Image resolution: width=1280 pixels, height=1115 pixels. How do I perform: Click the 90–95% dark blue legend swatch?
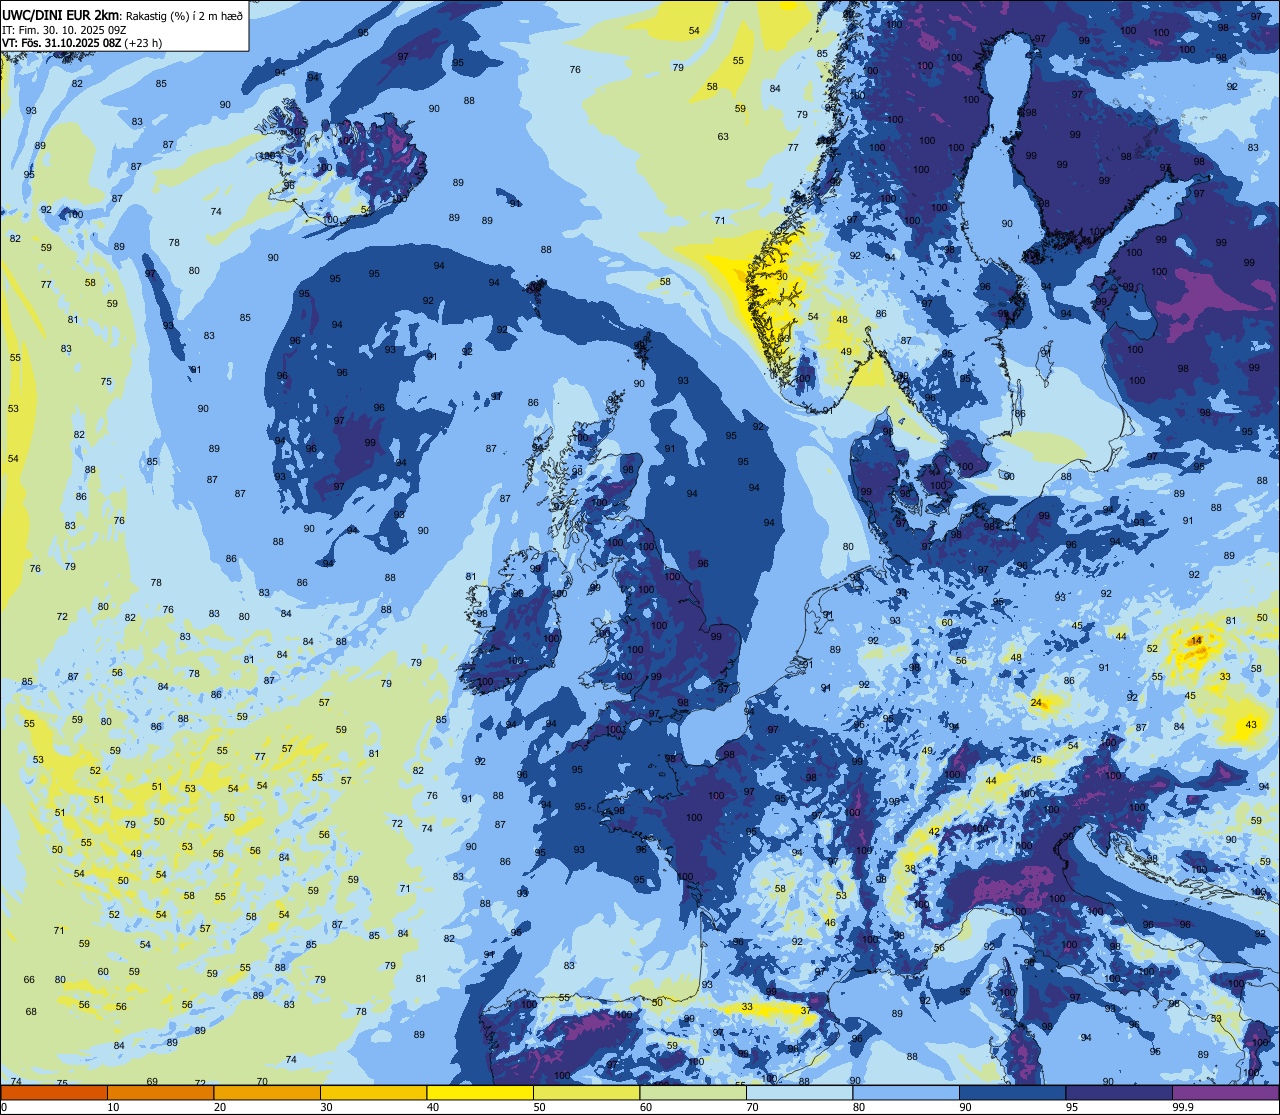[x=1012, y=1092]
